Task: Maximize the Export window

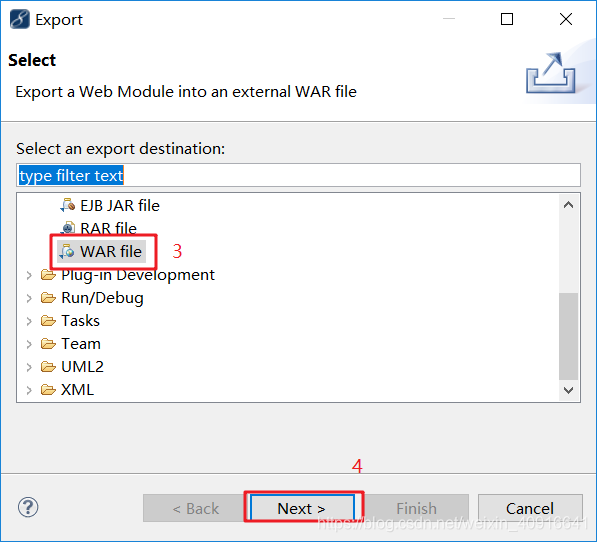Action: coord(507,19)
